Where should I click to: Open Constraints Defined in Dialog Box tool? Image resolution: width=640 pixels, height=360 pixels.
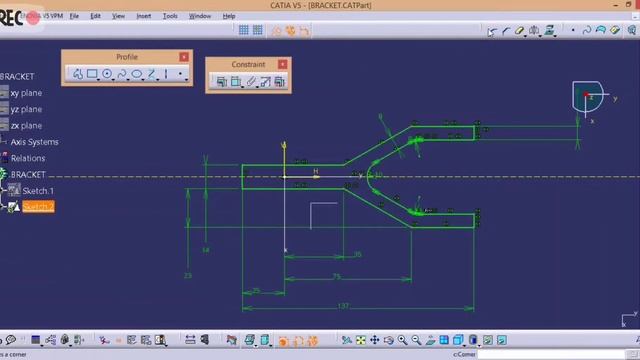tap(221, 82)
